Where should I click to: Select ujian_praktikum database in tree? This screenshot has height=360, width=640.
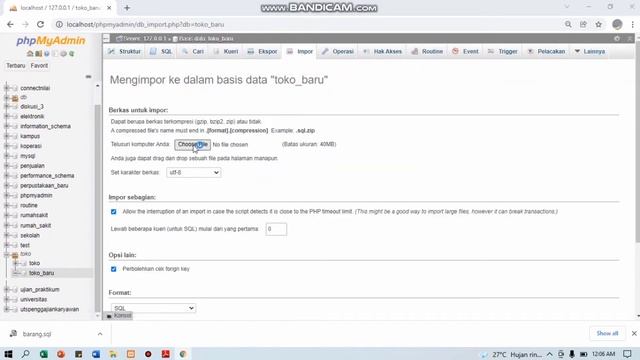pos(40,289)
